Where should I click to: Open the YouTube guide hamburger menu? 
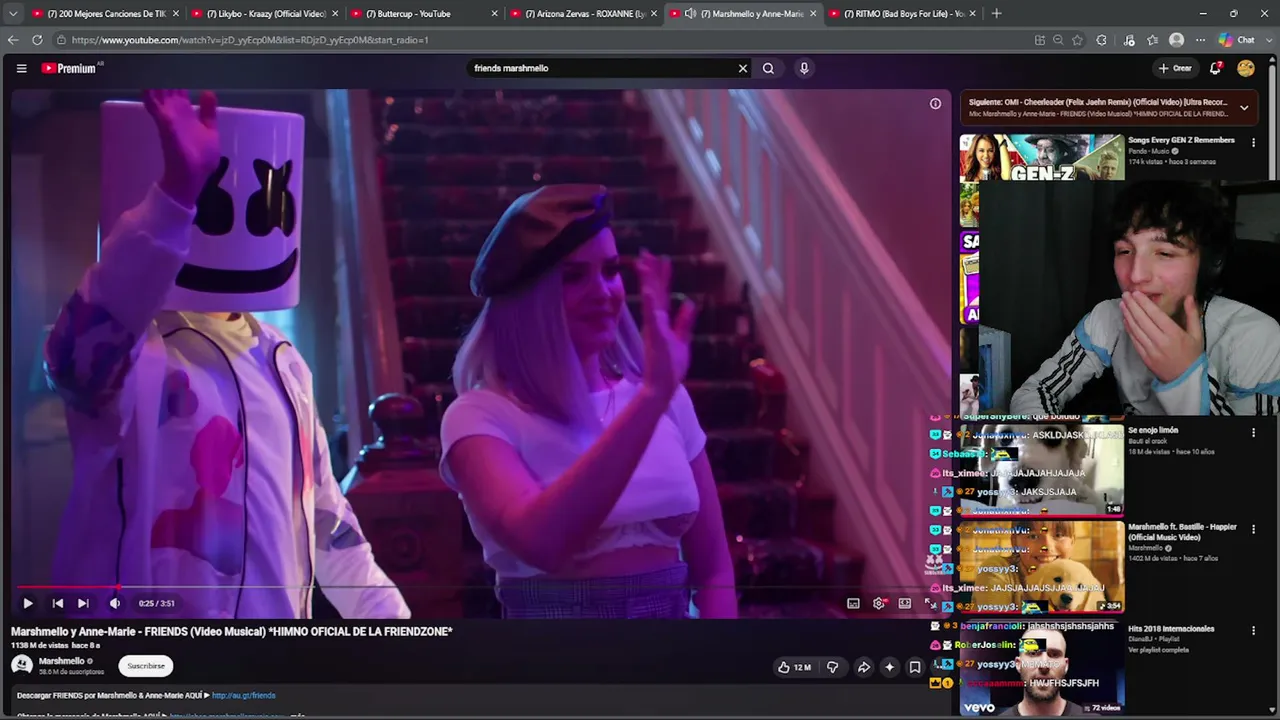coord(21,68)
